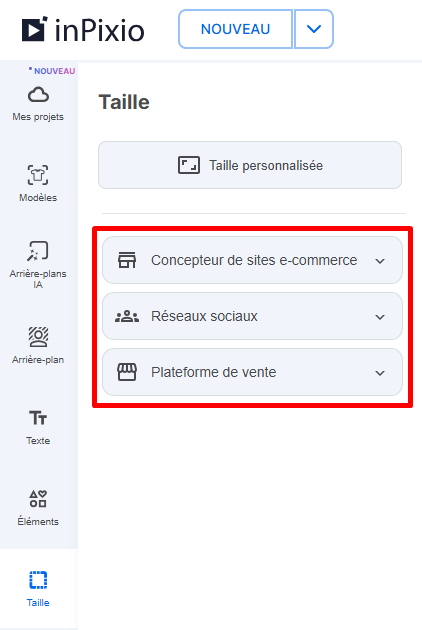Select the Taille dashed-square icon

(38, 580)
